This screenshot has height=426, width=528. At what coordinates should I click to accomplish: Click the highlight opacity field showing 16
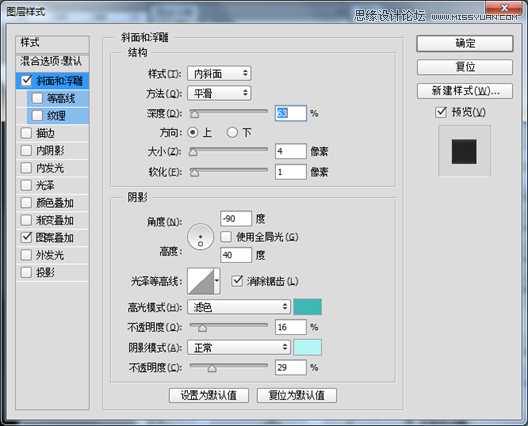(x=291, y=327)
